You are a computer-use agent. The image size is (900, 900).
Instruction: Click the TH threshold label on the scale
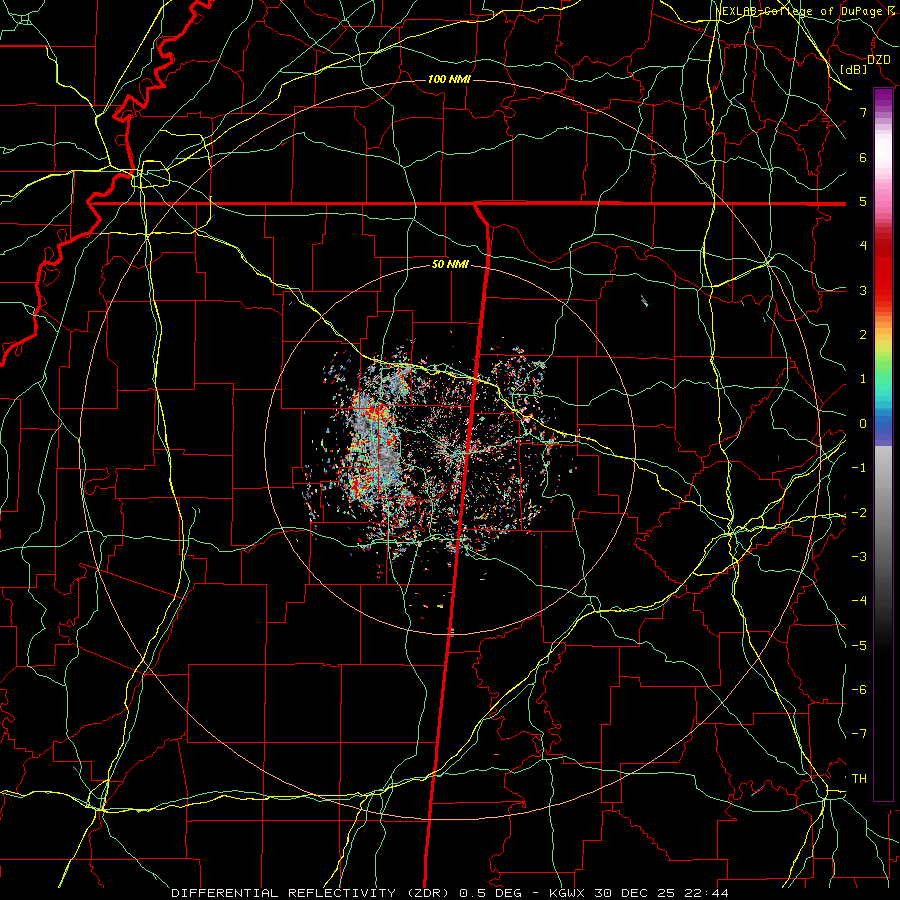point(859,779)
